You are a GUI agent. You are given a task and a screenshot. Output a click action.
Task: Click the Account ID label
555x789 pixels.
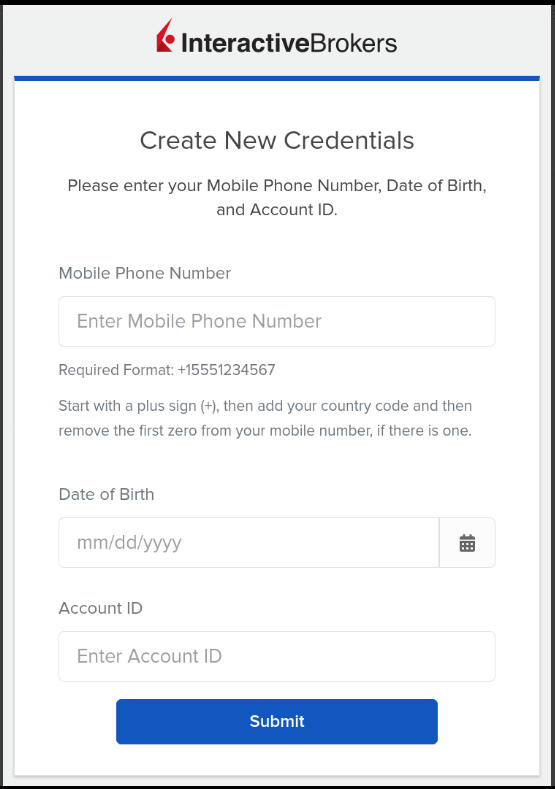tap(101, 608)
